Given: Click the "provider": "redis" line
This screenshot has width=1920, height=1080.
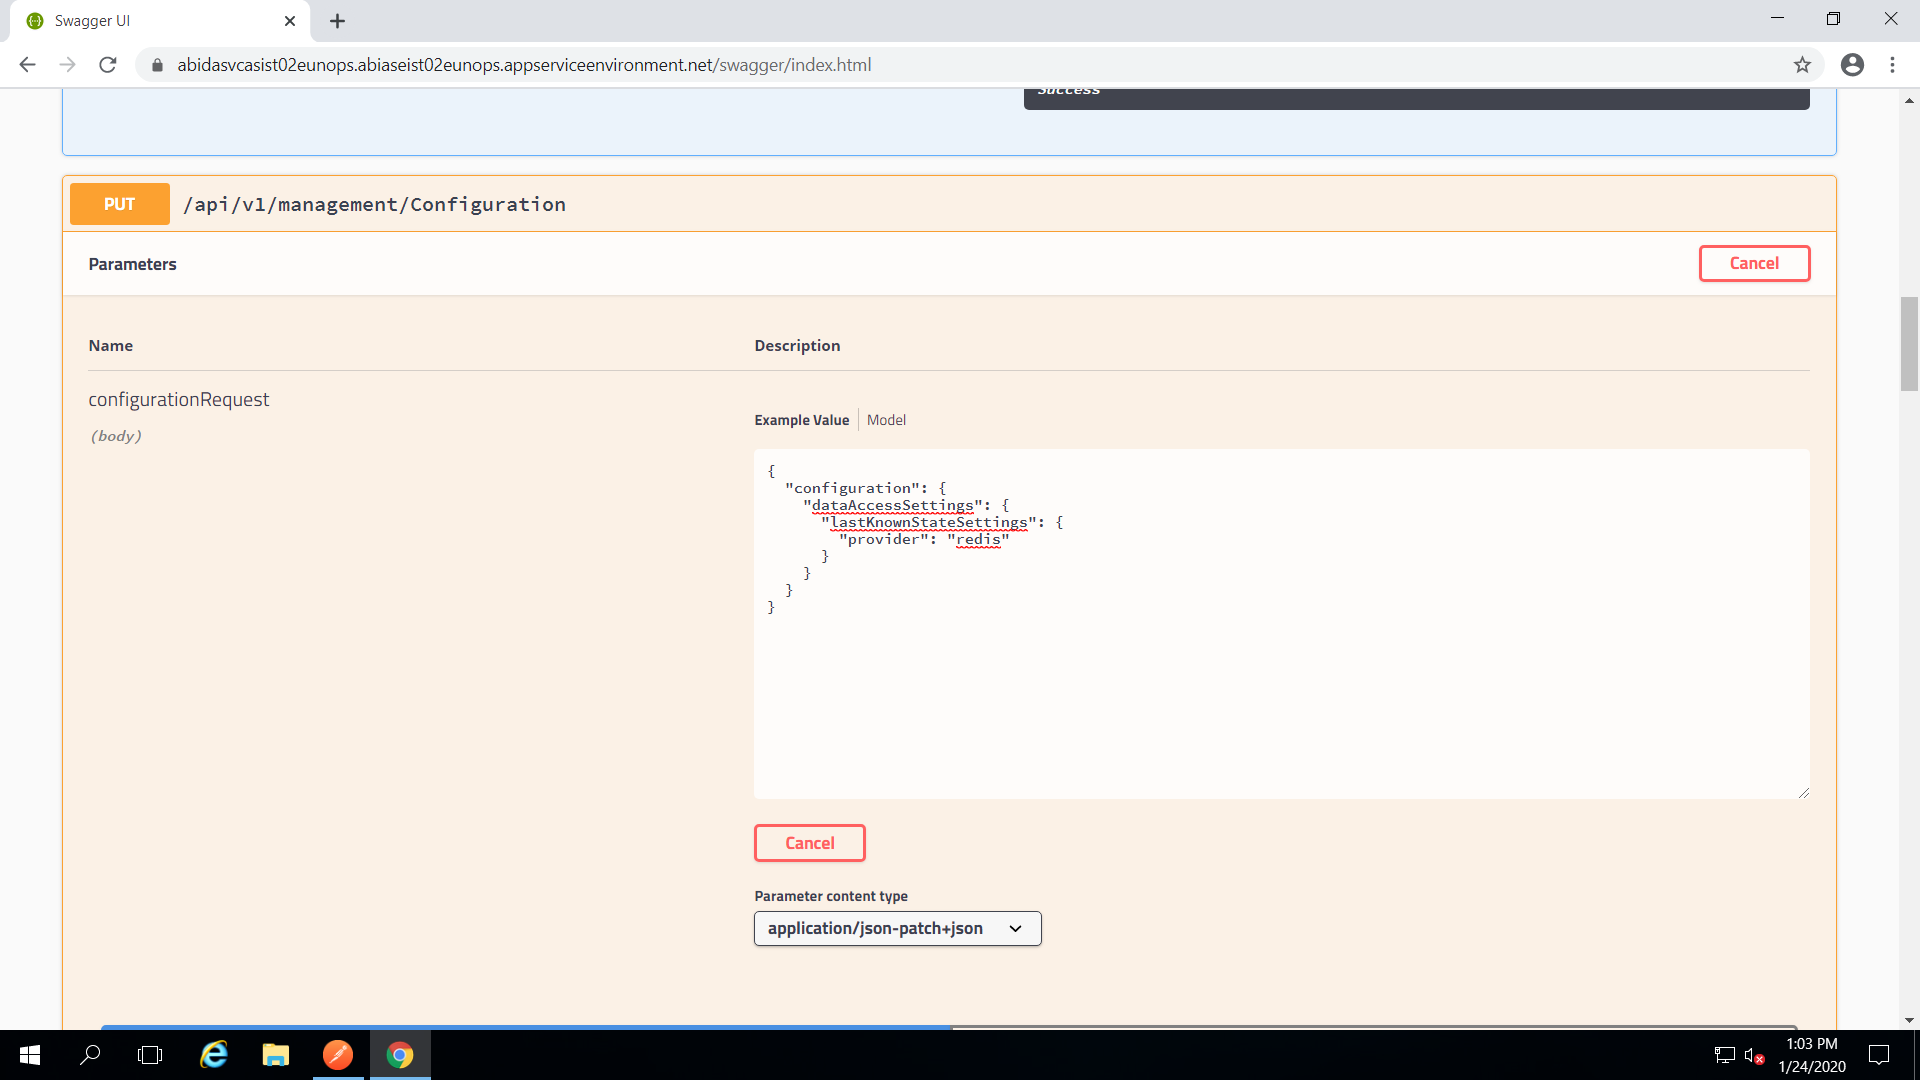Looking at the screenshot, I should pos(924,539).
